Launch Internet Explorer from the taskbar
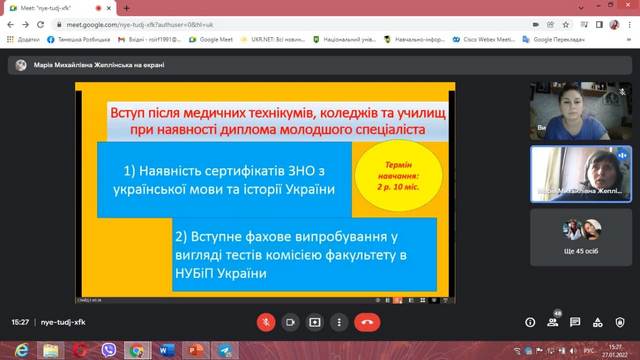Viewport: 640px width, 360px height. (x=21, y=351)
